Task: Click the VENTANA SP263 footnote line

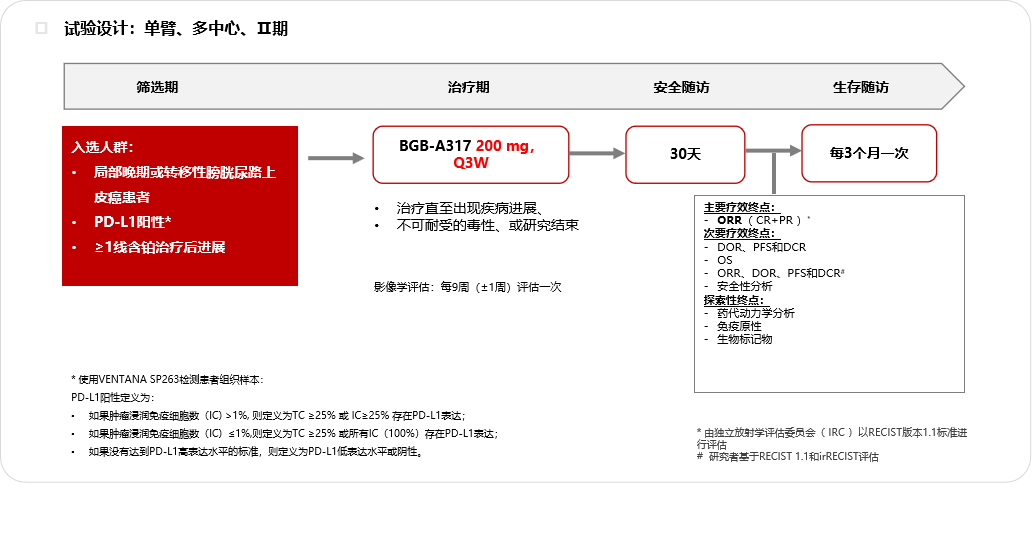Action: click(167, 380)
